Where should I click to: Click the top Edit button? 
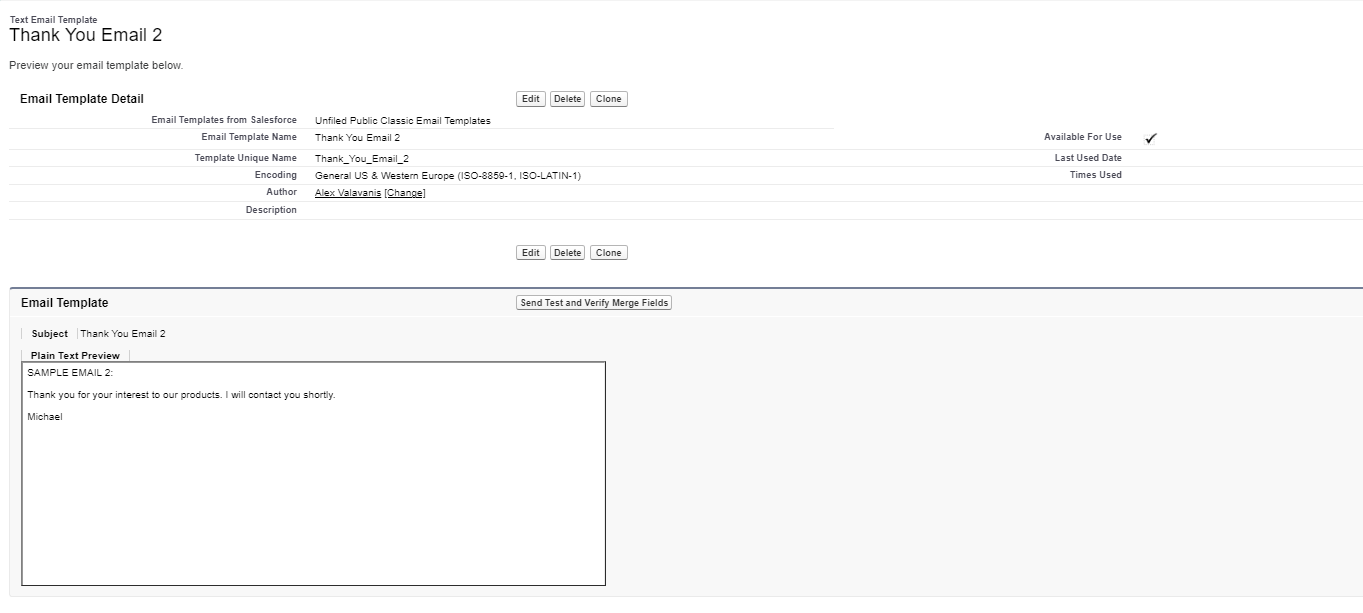(x=530, y=99)
